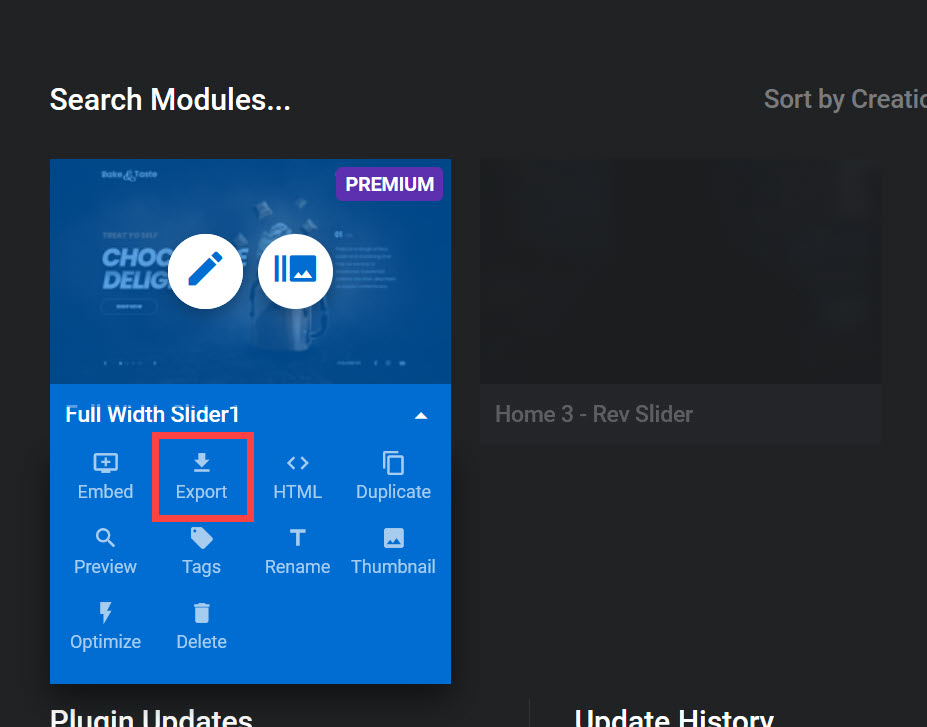The image size is (927, 727).
Task: Click the Home 3 - Rev Slider title
Action: (x=594, y=414)
